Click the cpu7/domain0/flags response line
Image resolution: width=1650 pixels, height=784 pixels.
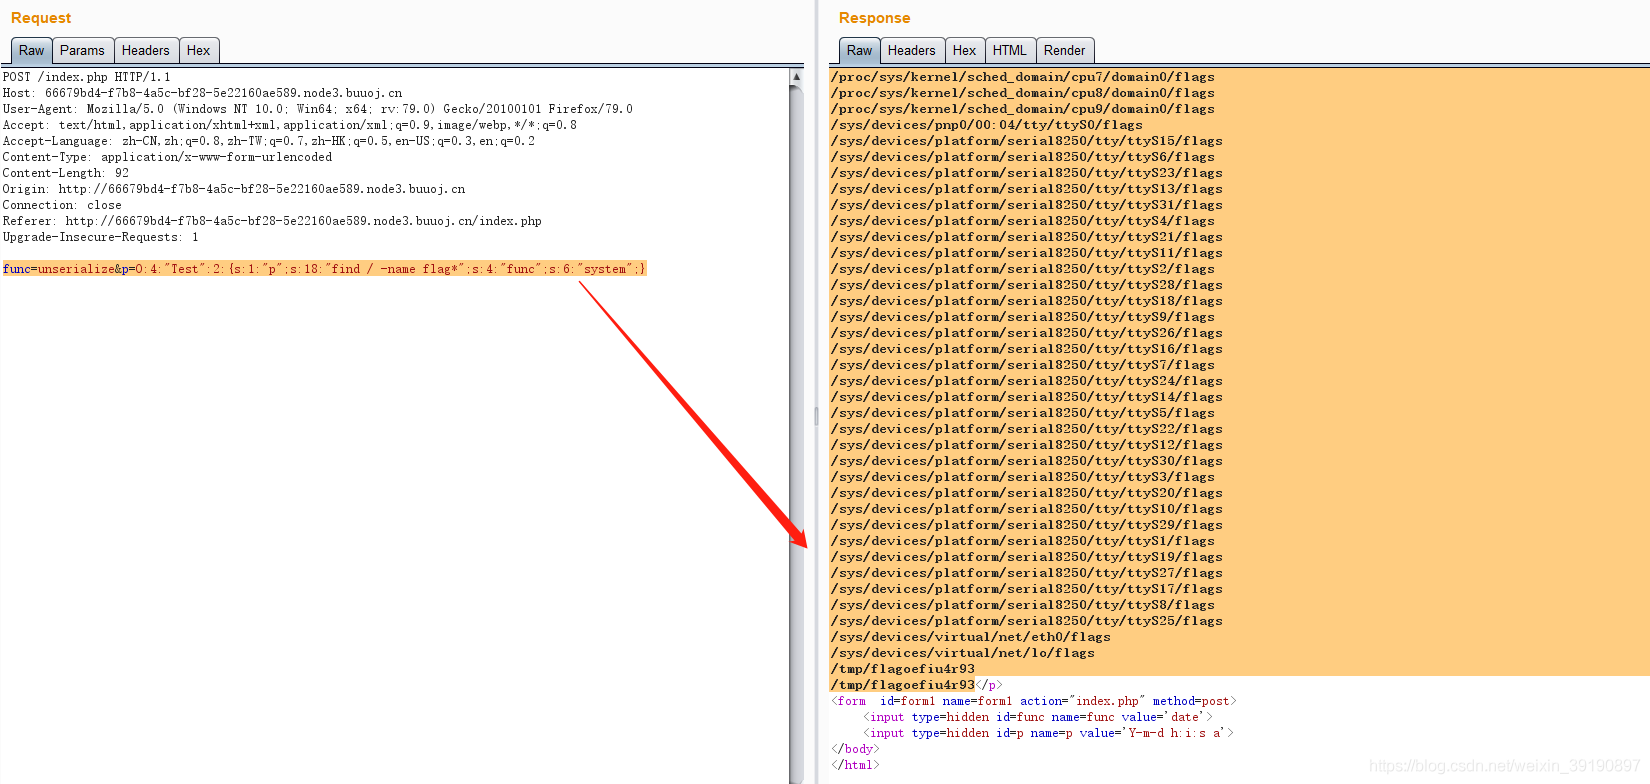1023,77
